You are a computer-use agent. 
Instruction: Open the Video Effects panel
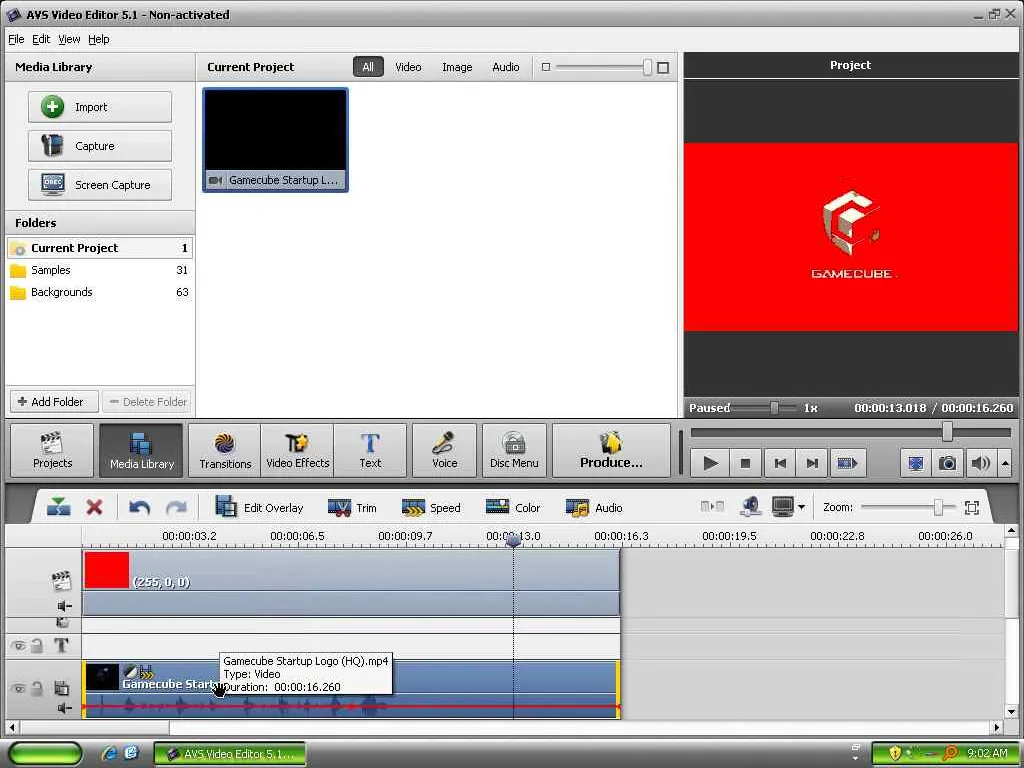click(297, 451)
